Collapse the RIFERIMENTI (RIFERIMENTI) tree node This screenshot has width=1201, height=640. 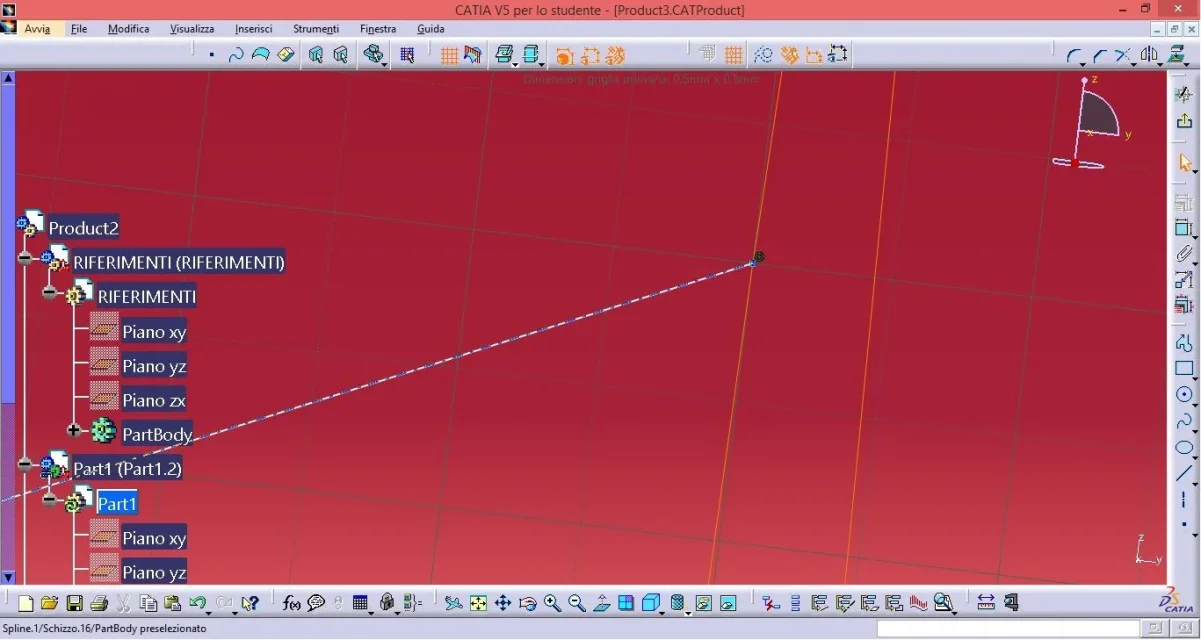point(25,259)
